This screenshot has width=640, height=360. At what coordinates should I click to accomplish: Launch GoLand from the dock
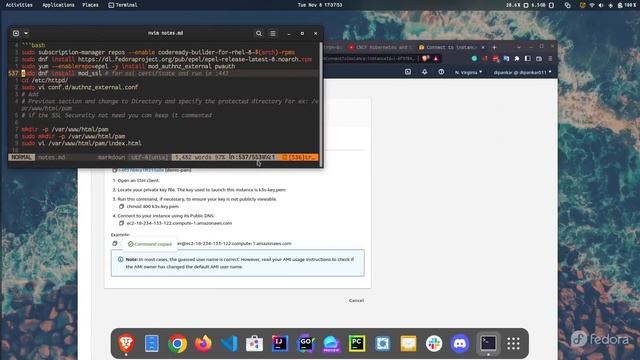[306, 343]
